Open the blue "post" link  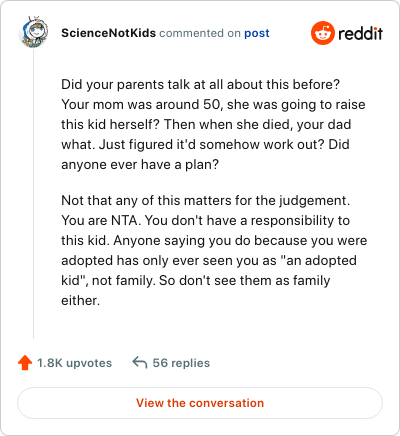(x=257, y=33)
